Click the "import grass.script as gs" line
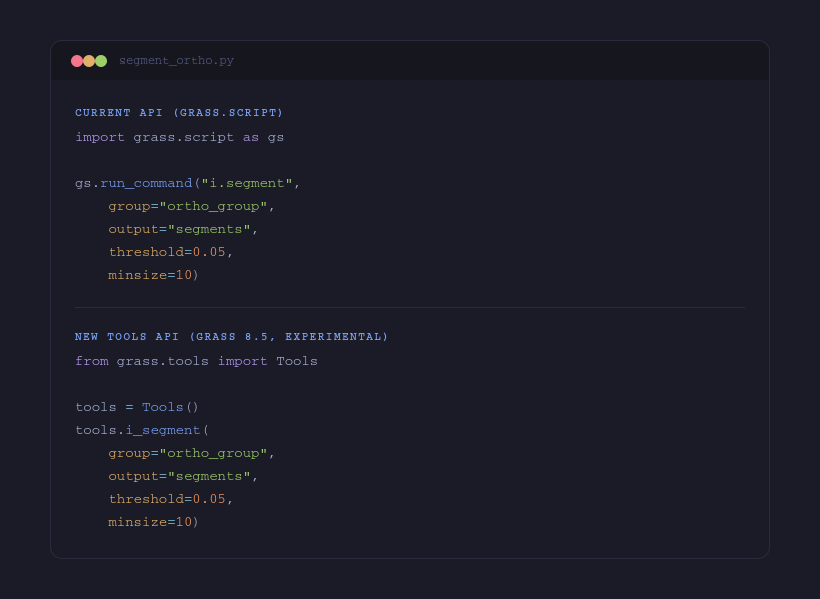Screen dimensions: 820x599 tap(179, 137)
